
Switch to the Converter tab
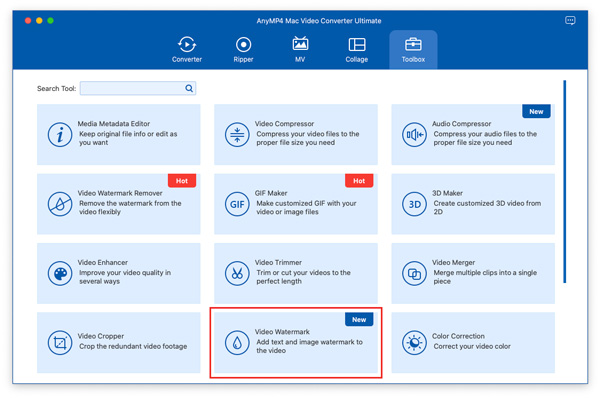point(187,50)
